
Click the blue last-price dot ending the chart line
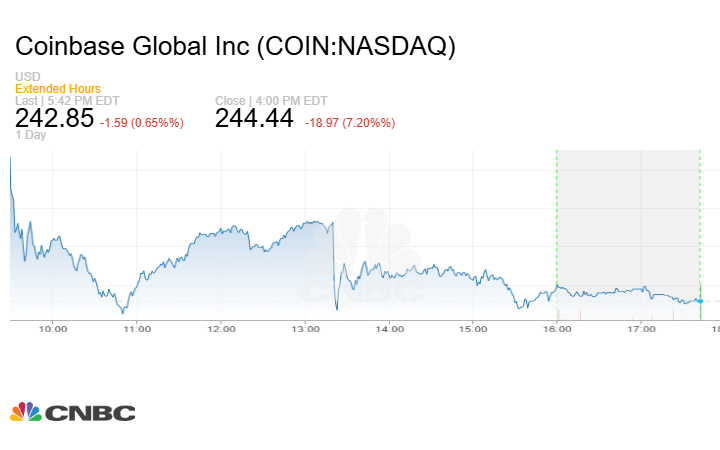(699, 300)
